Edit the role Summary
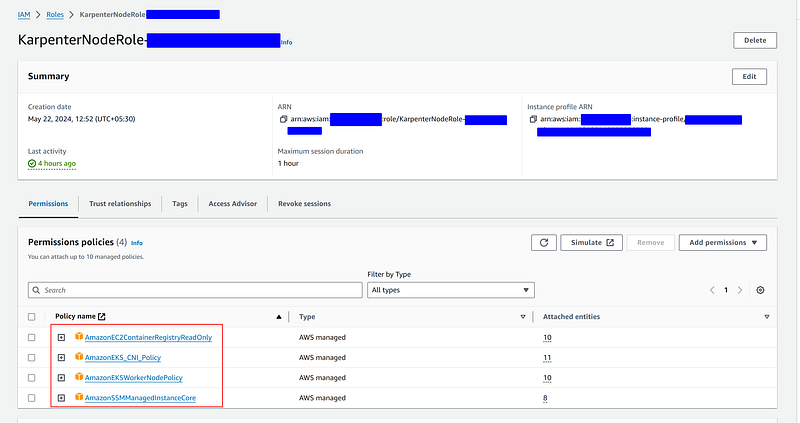 749,77
